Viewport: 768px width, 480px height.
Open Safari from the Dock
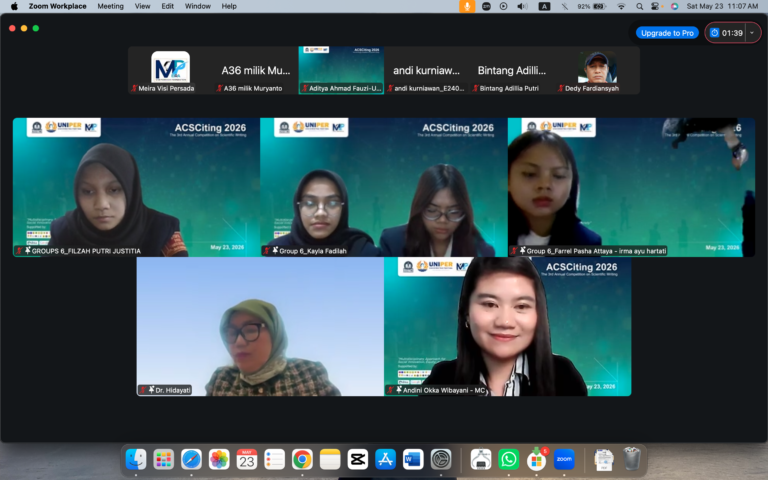point(191,459)
